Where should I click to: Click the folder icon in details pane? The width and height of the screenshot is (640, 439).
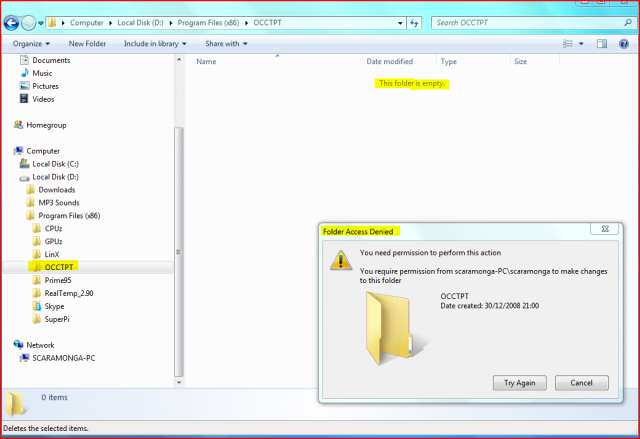pyautogui.click(x=15, y=404)
